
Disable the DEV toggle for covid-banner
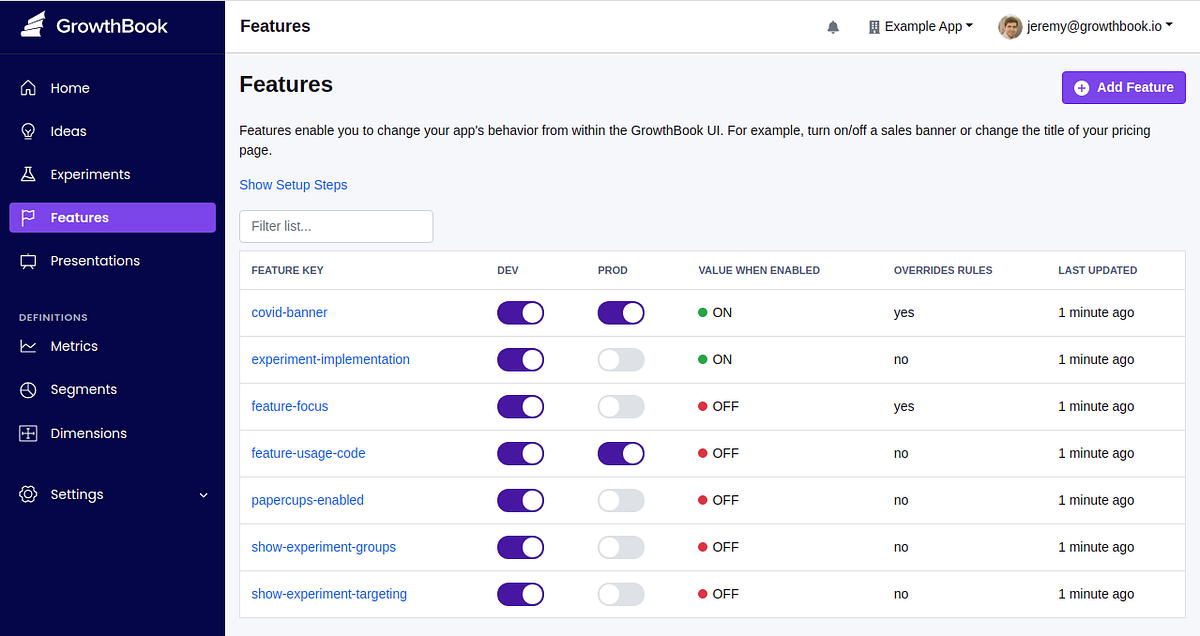520,312
